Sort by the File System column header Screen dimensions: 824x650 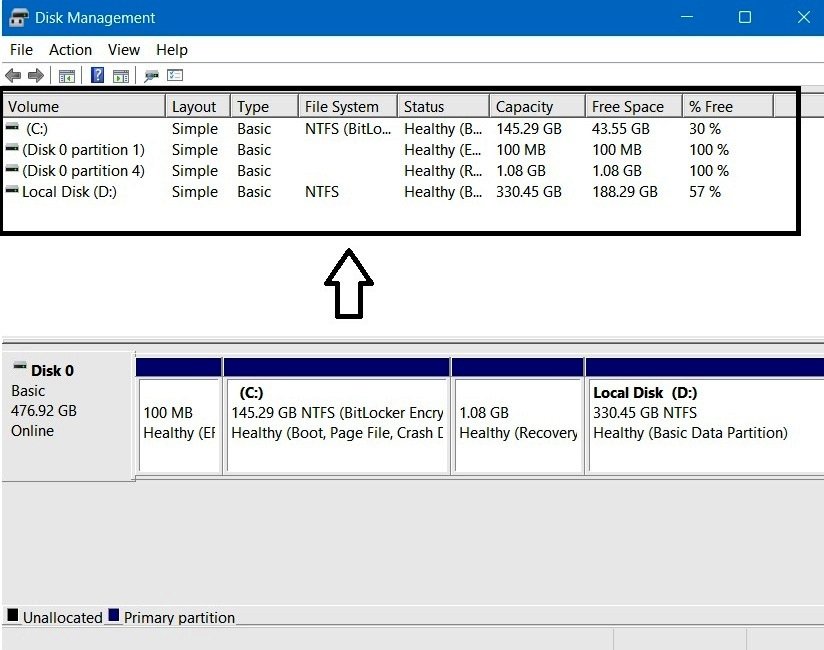[348, 107]
